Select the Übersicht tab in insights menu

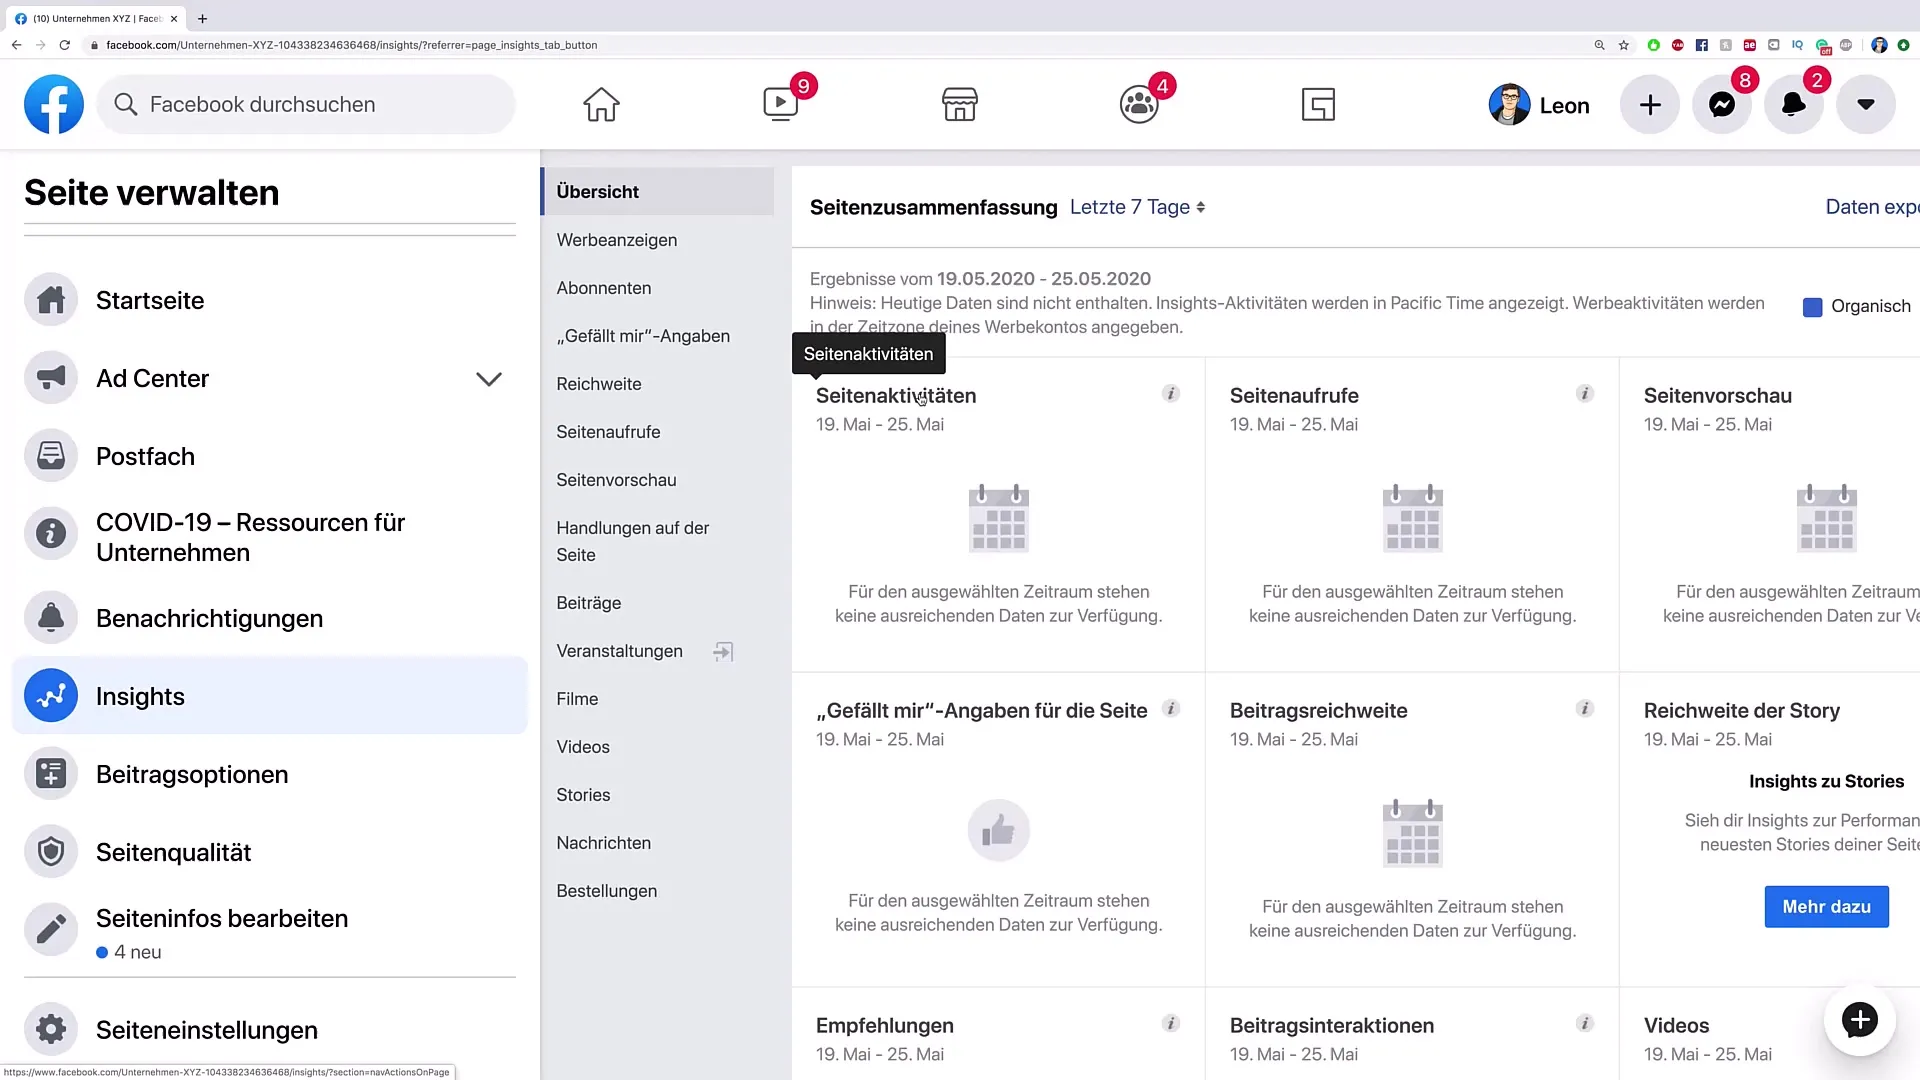pos(597,191)
